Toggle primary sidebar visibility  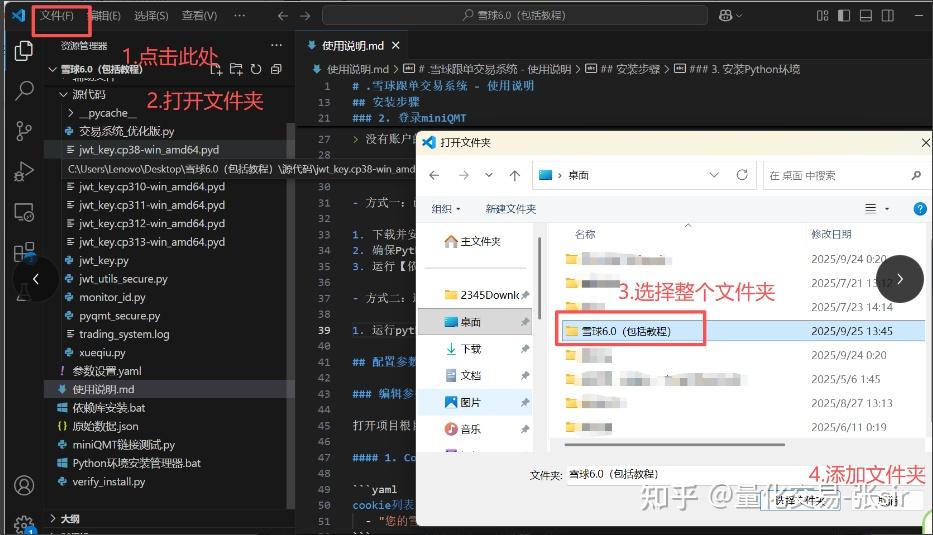(x=844, y=16)
